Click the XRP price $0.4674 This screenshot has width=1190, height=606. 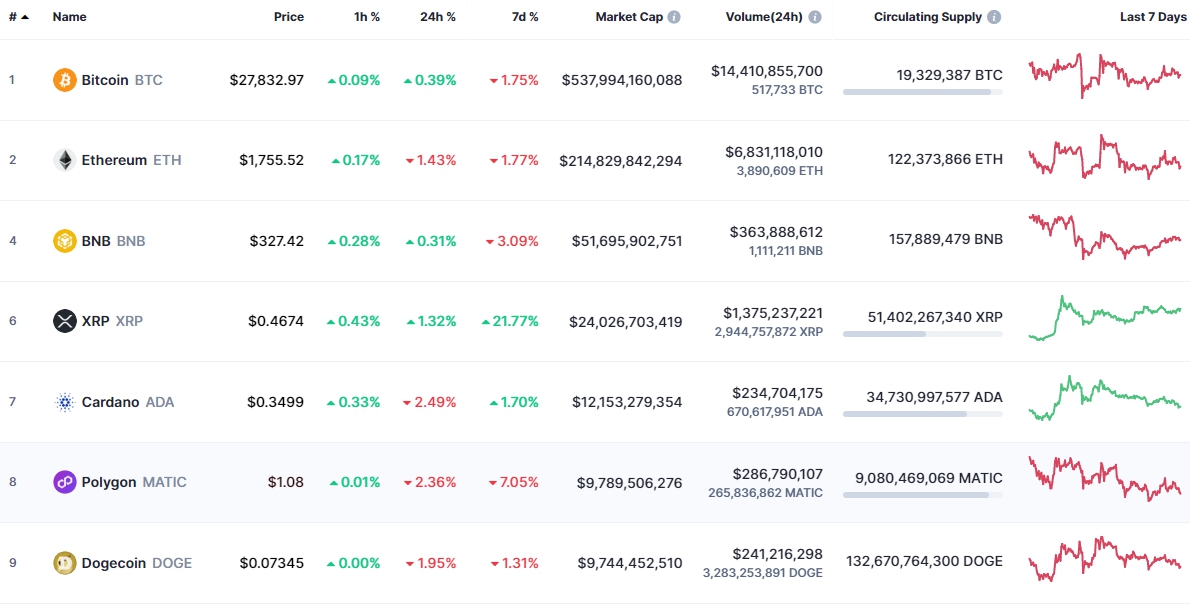pyautogui.click(x=276, y=321)
